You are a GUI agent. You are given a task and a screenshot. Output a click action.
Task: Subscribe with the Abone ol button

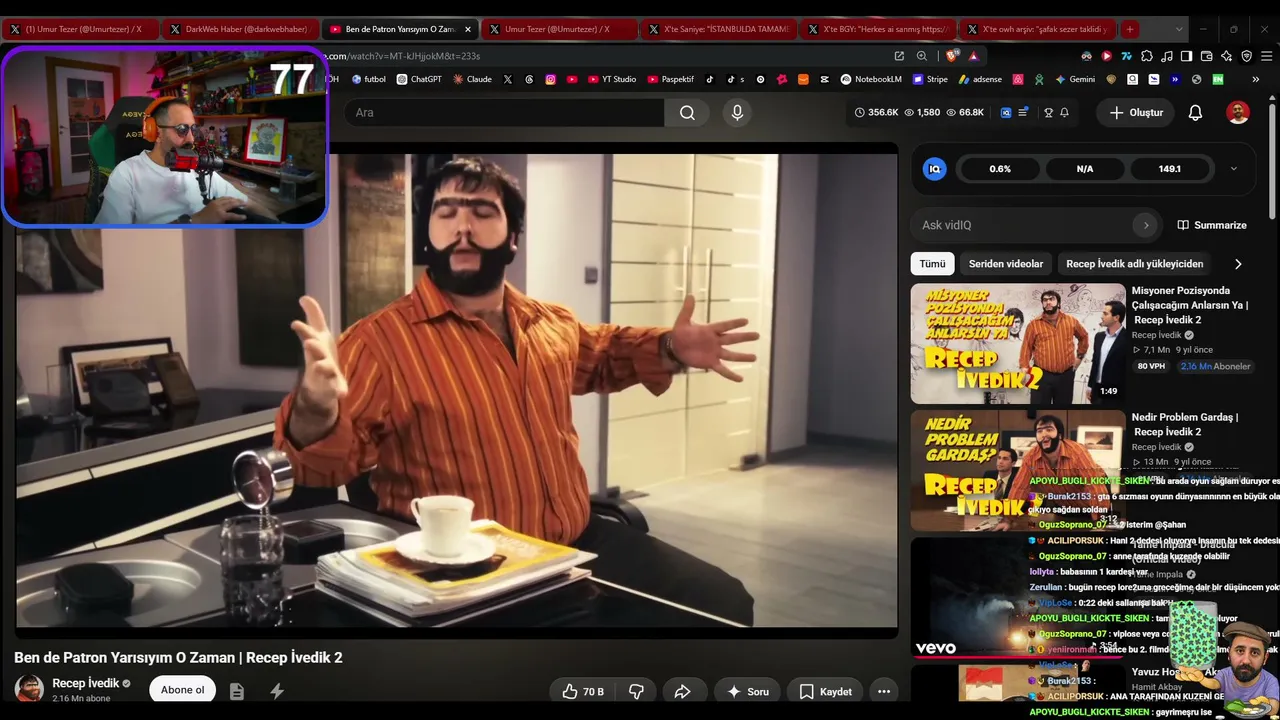(x=182, y=690)
